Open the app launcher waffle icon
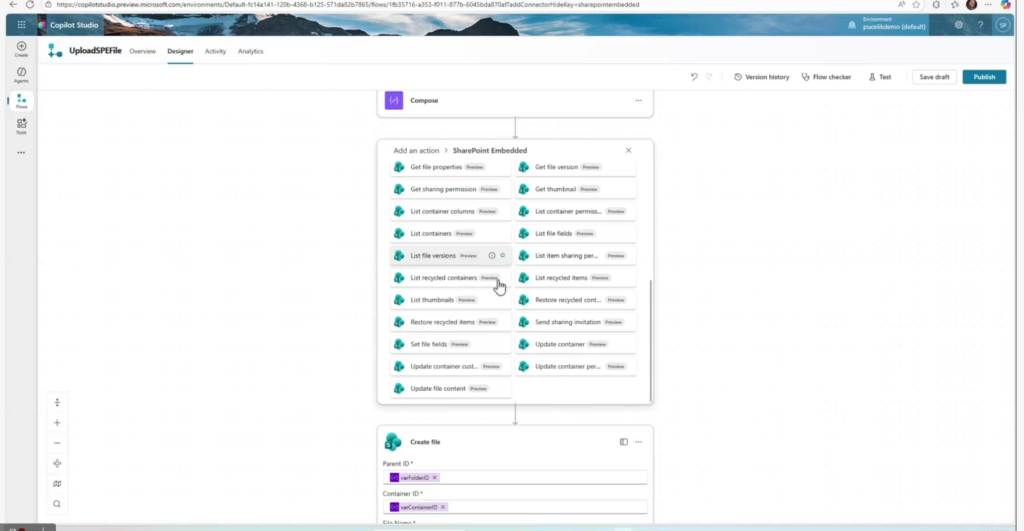Screen dimensions: 1024x531 (x=21, y=25)
